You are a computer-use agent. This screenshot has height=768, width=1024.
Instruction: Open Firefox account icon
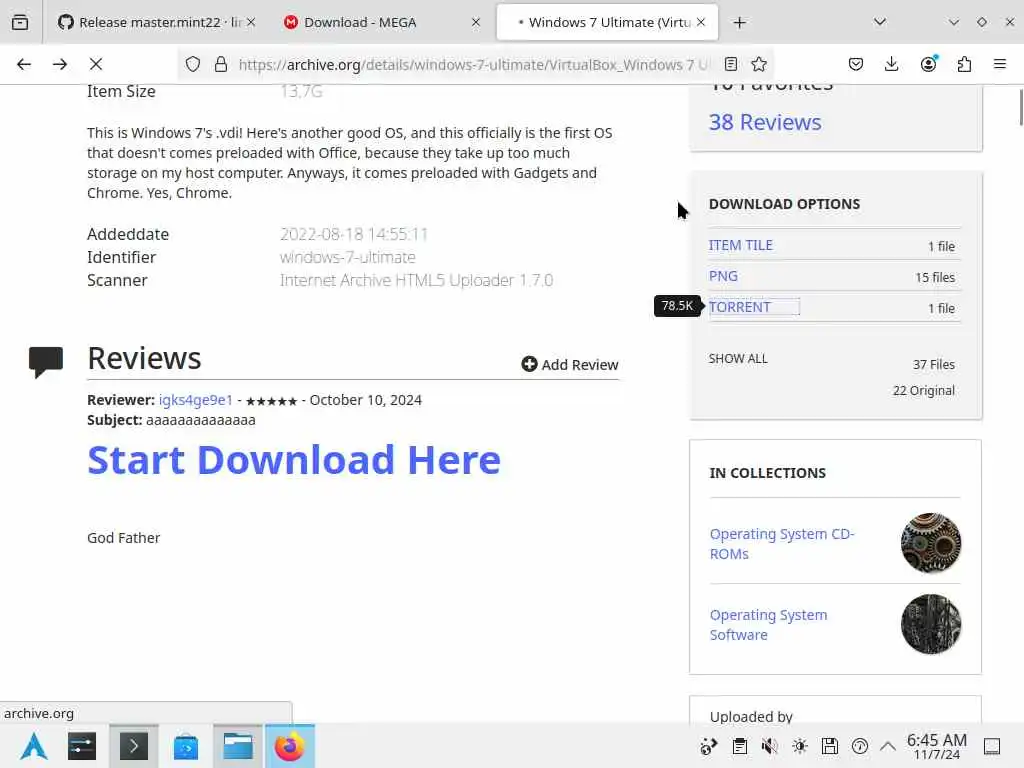coord(928,64)
